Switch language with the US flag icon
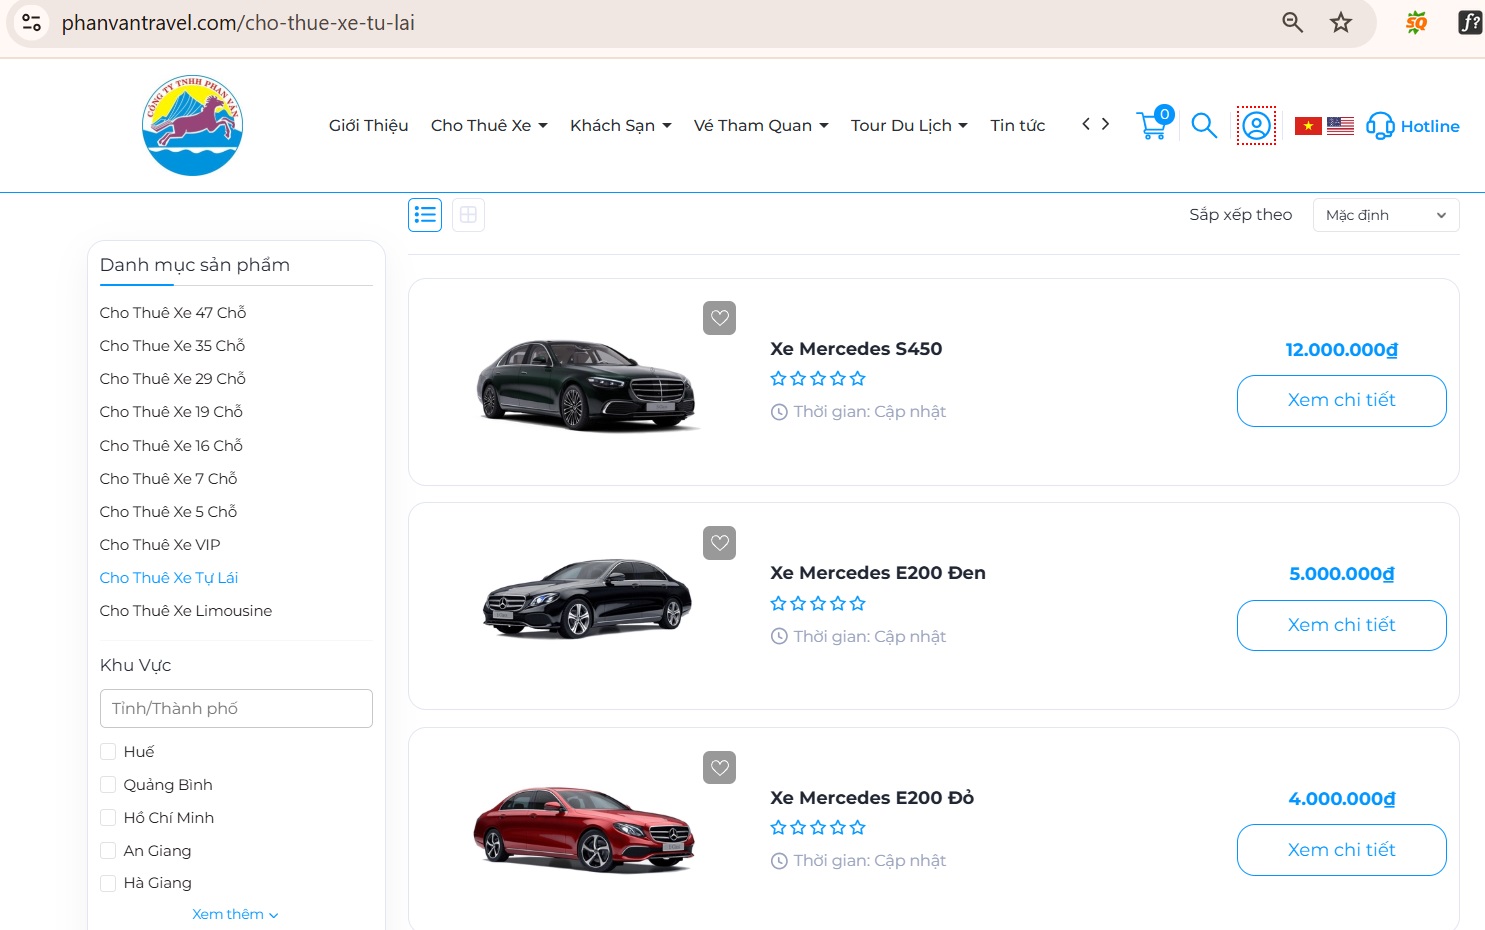The image size is (1485, 930). point(1341,125)
